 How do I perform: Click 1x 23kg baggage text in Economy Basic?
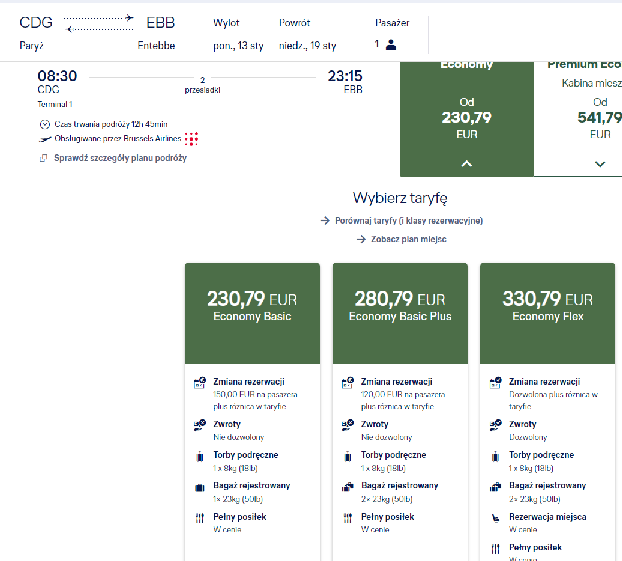pos(238,499)
